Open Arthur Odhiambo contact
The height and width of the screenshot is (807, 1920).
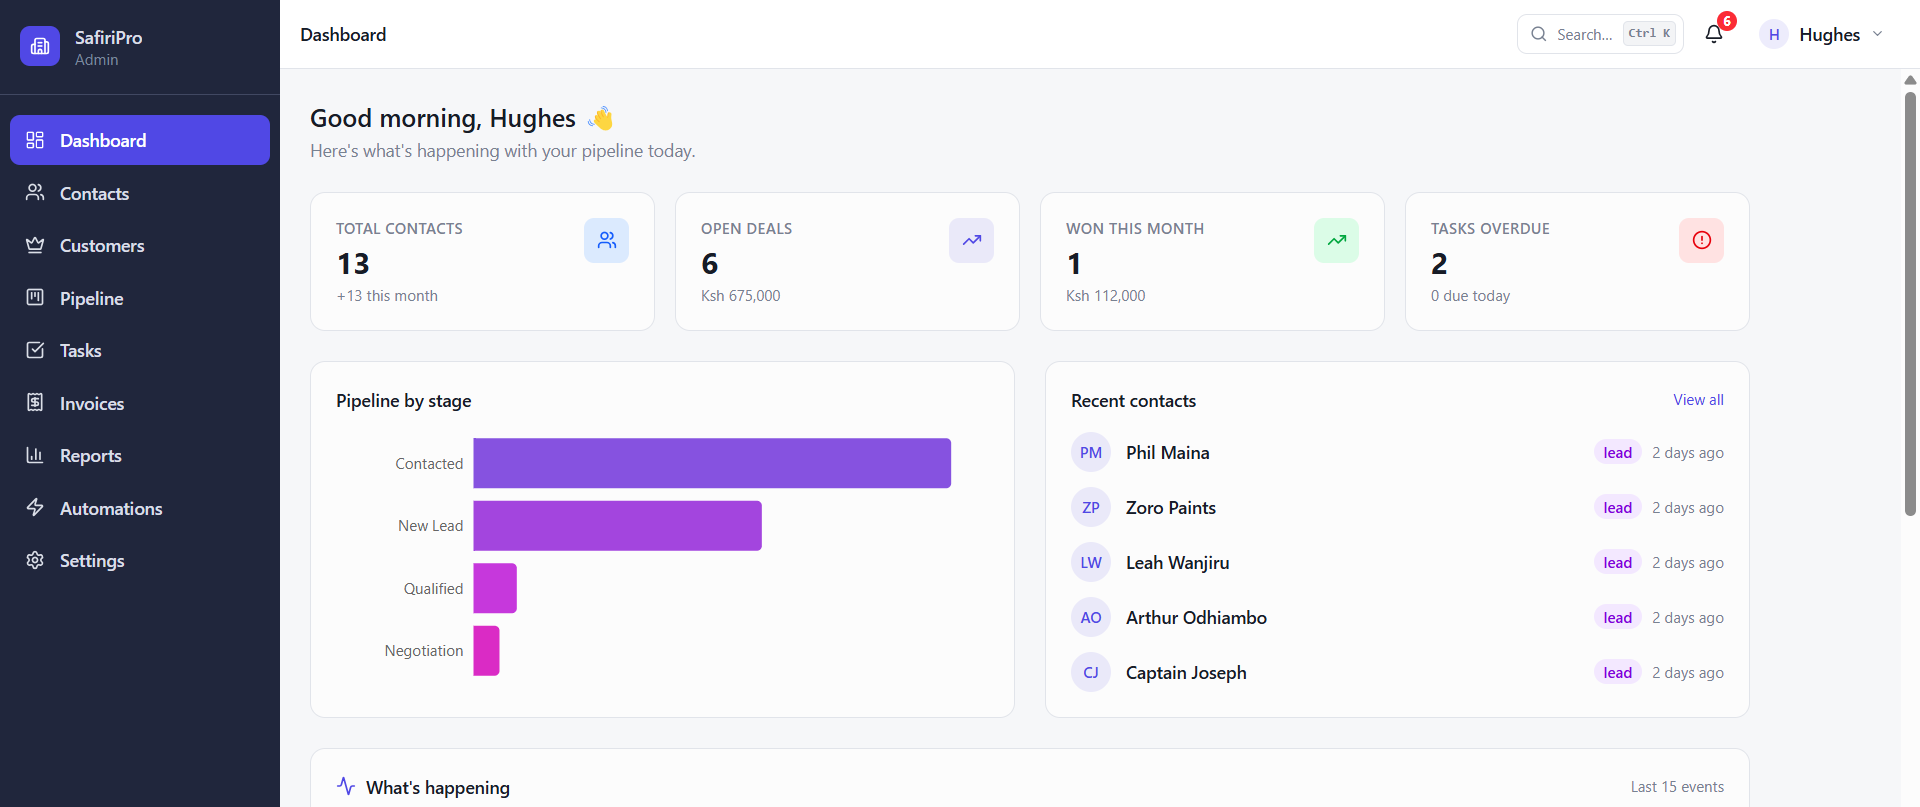[x=1196, y=618]
